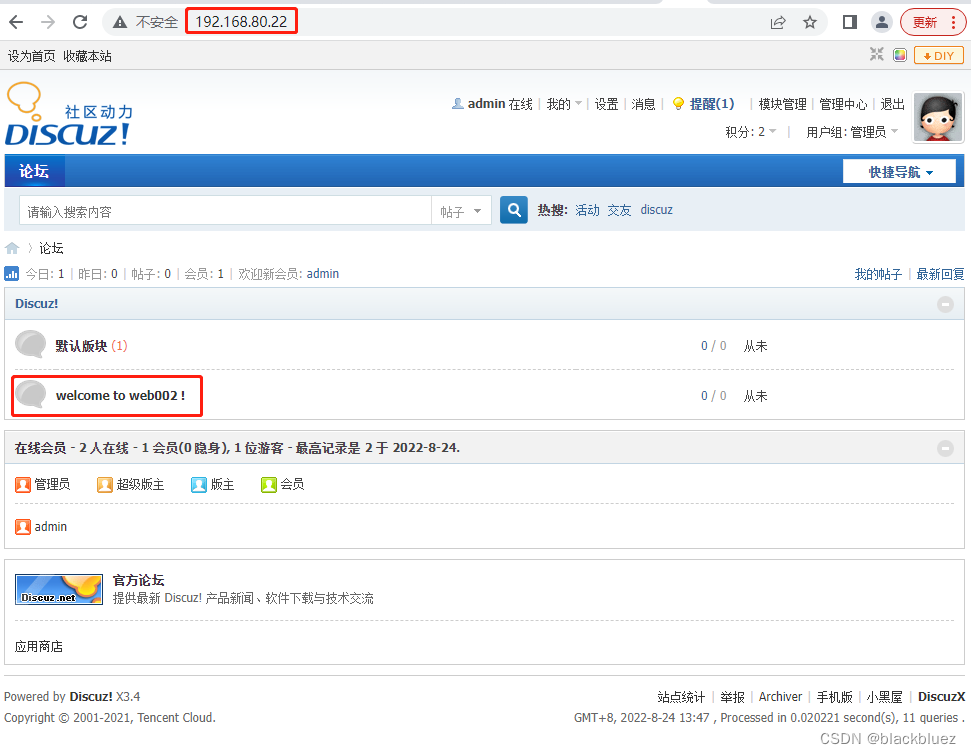
Task: Click the browser forward arrow
Action: click(48, 22)
